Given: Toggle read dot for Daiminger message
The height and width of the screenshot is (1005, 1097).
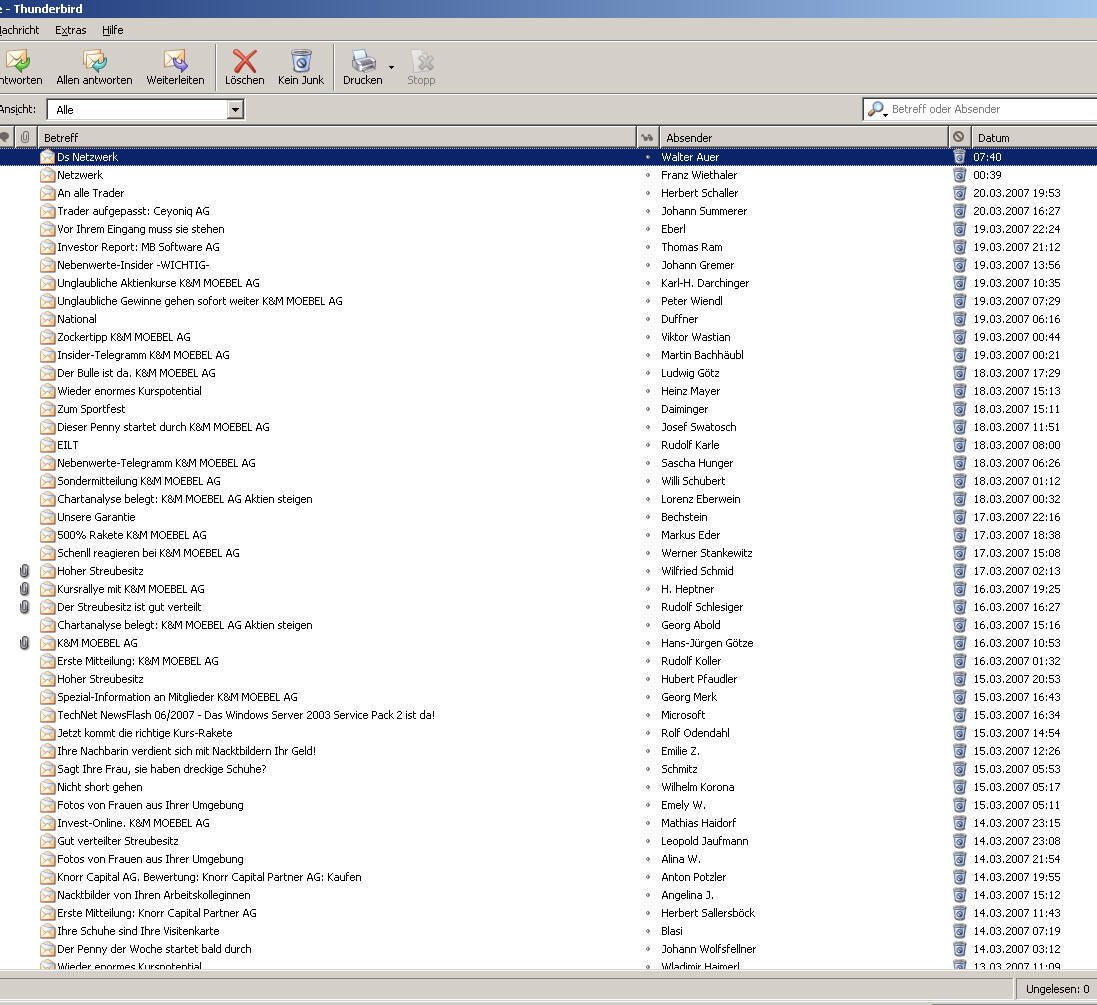Looking at the screenshot, I should coord(648,409).
